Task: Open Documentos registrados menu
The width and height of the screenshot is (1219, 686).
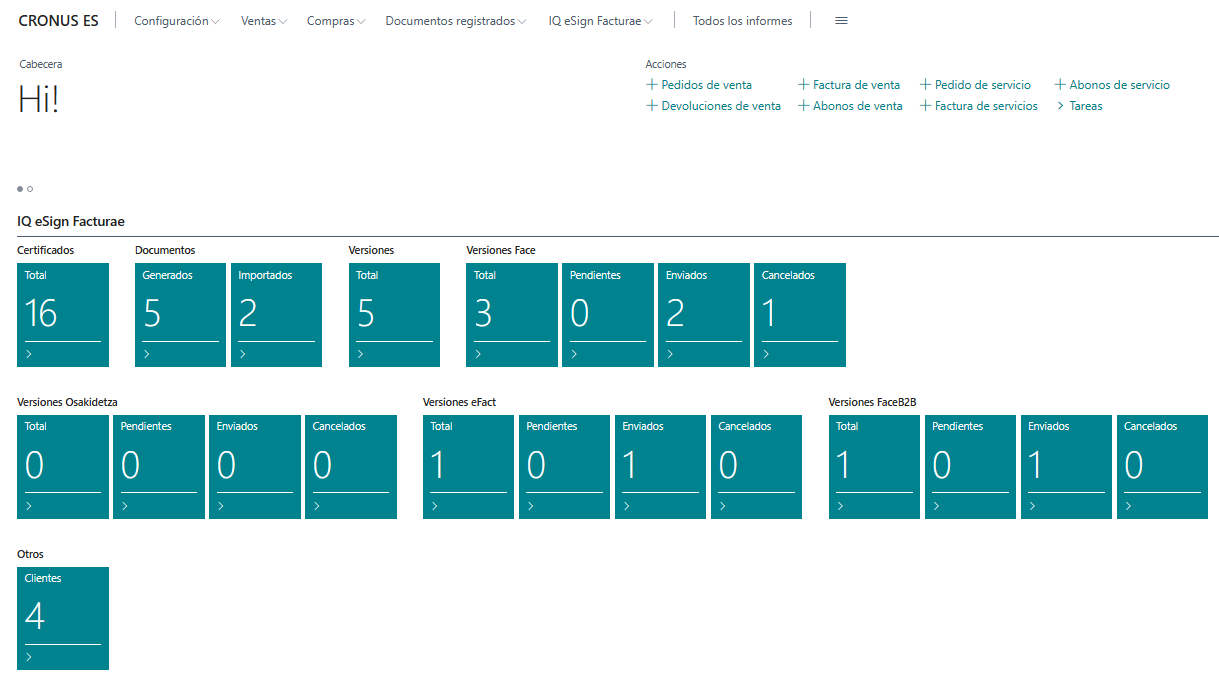Action: (455, 21)
